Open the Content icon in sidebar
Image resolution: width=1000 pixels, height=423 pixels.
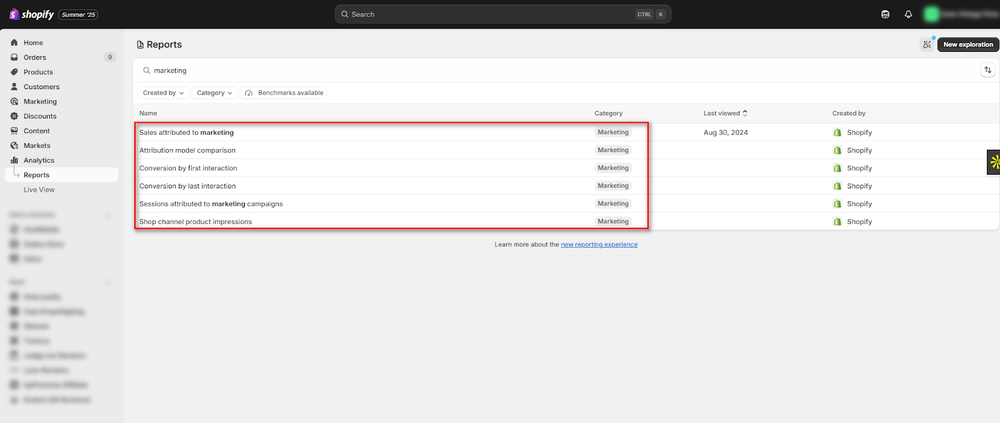tap(14, 131)
